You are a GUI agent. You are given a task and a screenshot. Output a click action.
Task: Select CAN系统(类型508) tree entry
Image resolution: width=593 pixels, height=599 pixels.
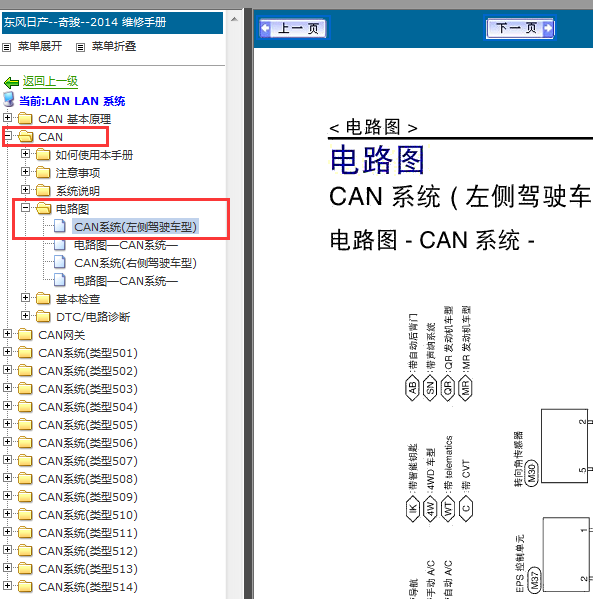pyautogui.click(x=88, y=479)
